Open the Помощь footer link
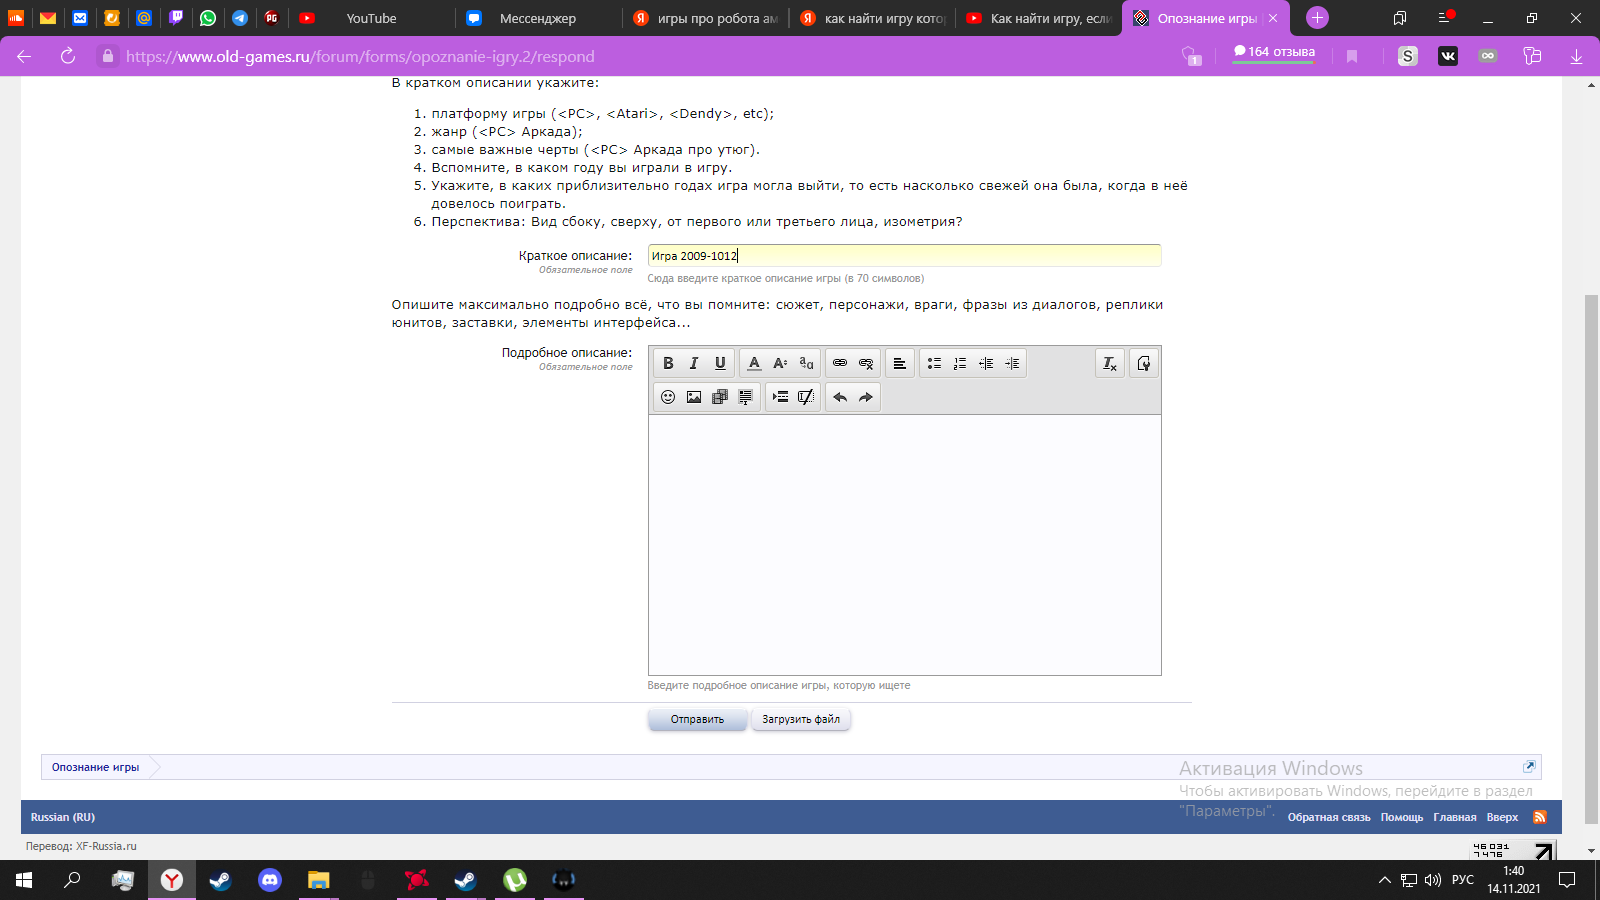The width and height of the screenshot is (1600, 900). [x=1402, y=817]
